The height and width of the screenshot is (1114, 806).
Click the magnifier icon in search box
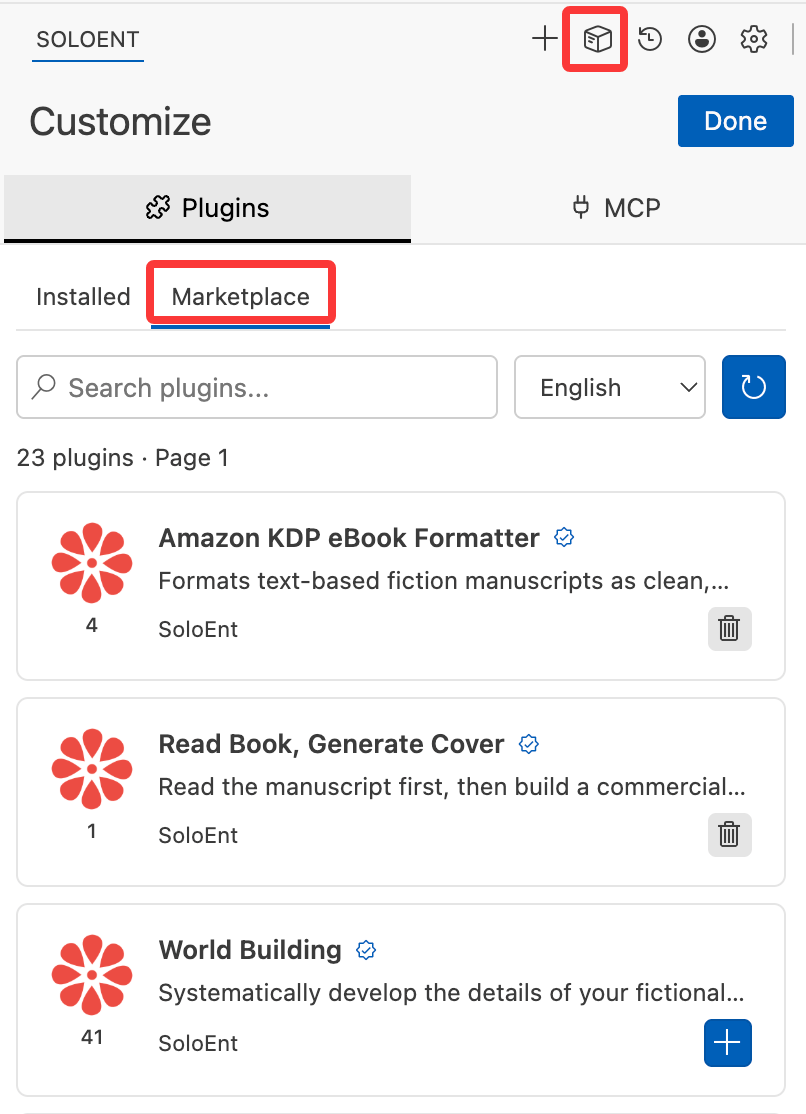click(x=44, y=387)
